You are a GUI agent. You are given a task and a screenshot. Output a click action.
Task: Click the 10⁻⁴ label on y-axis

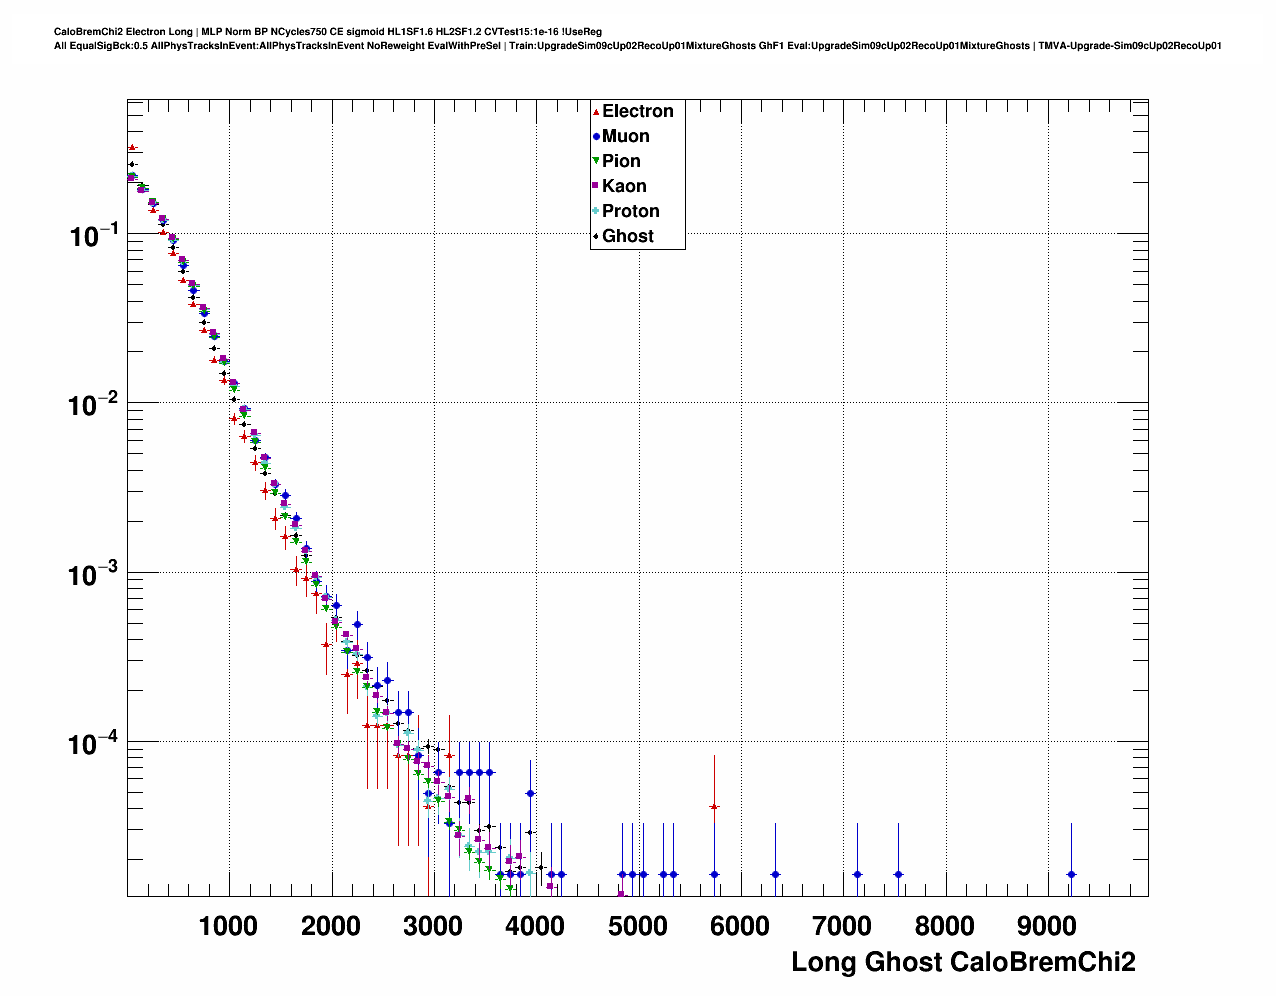tap(95, 745)
